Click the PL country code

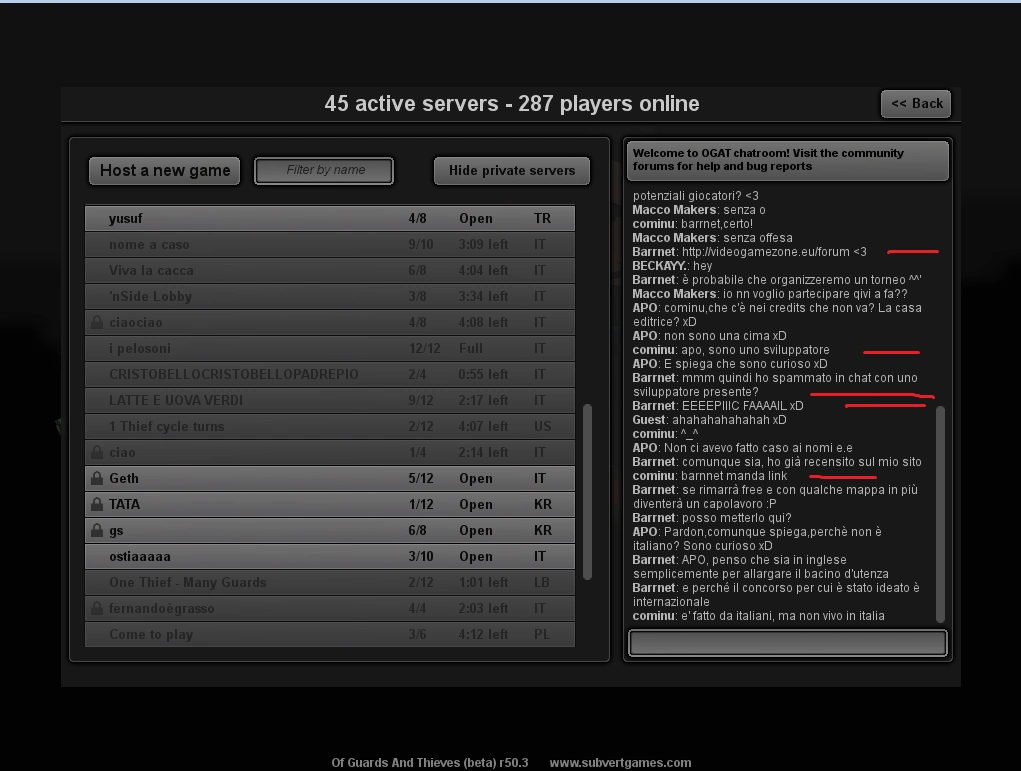[542, 634]
